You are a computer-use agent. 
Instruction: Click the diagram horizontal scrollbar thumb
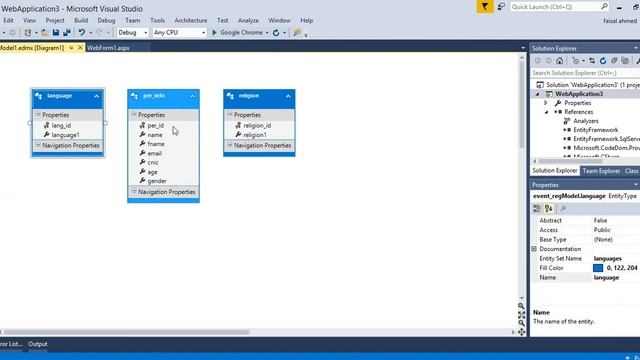[x=127, y=332]
